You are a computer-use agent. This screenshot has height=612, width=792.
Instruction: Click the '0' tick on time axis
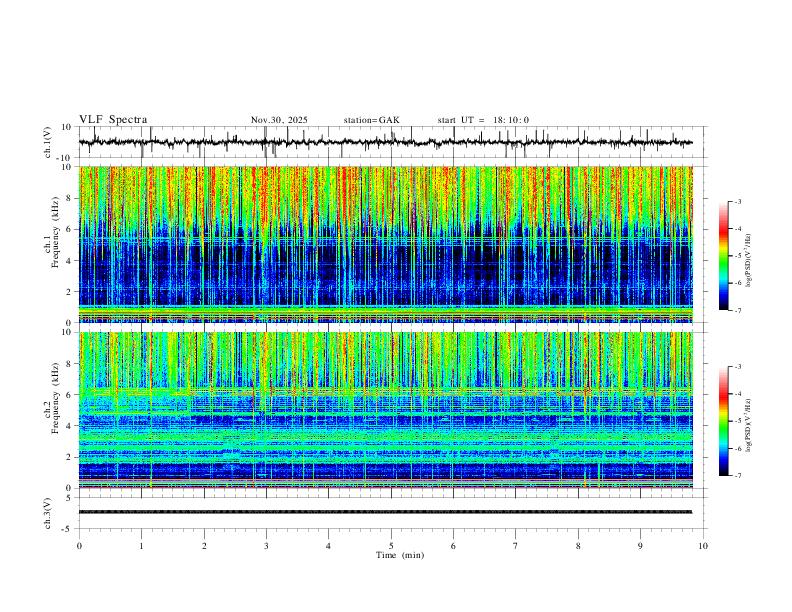click(x=79, y=546)
